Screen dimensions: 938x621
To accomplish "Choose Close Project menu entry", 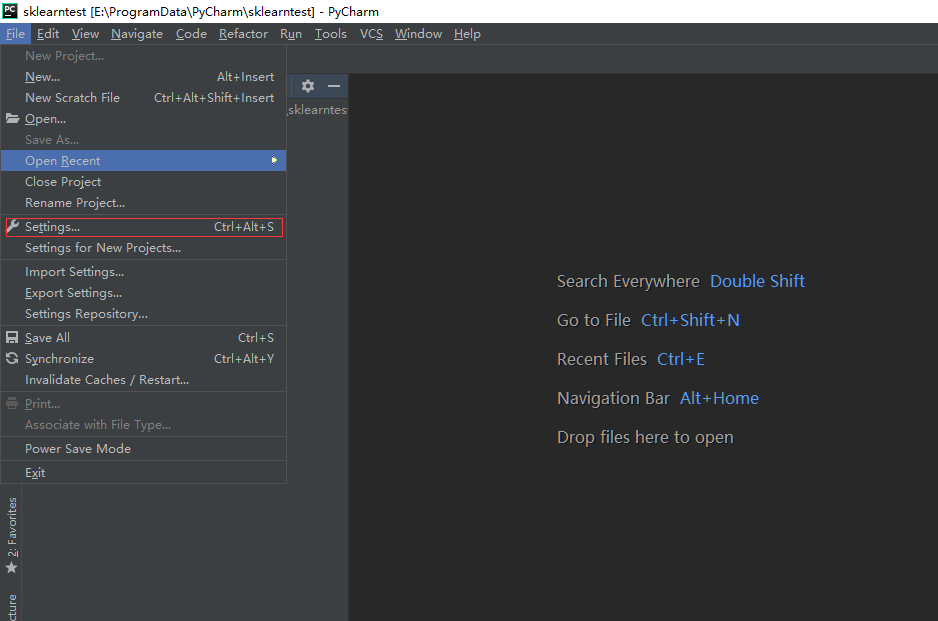I will [x=144, y=181].
